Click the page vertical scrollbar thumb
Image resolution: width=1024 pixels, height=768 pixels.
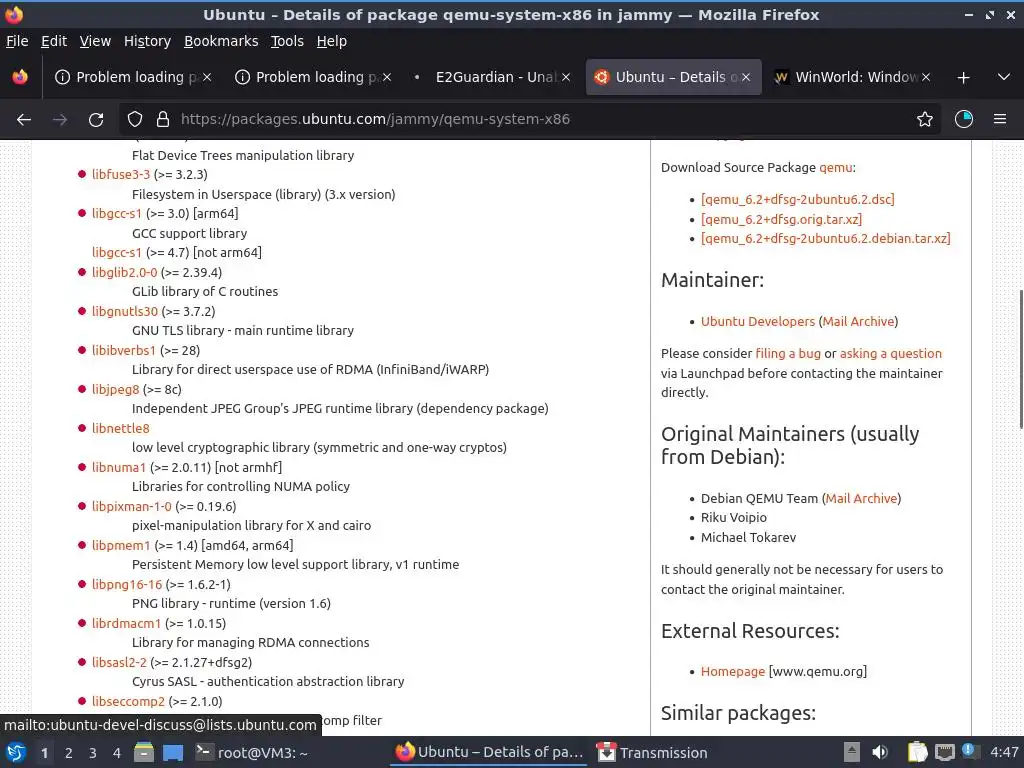pyautogui.click(x=1021, y=359)
